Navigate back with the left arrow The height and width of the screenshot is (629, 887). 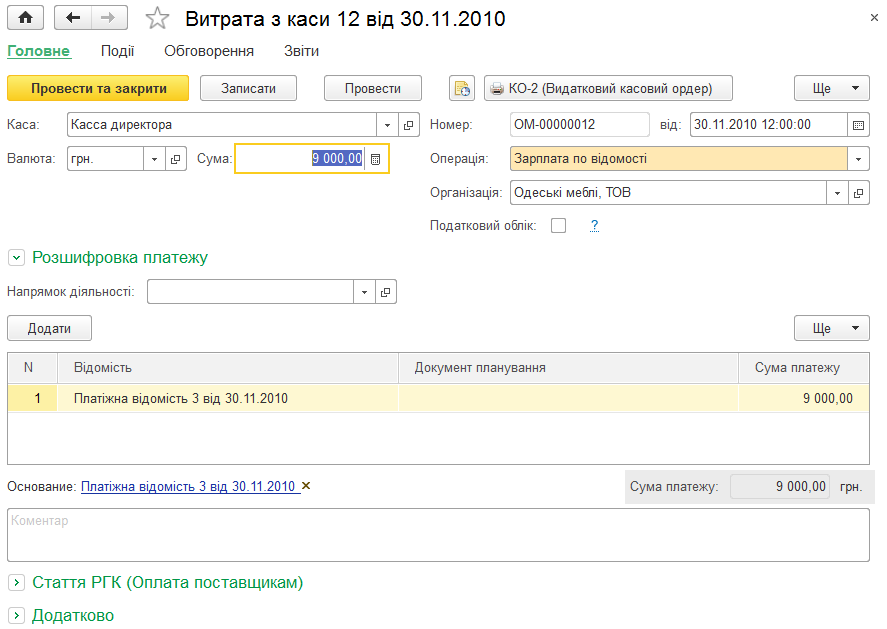72,18
